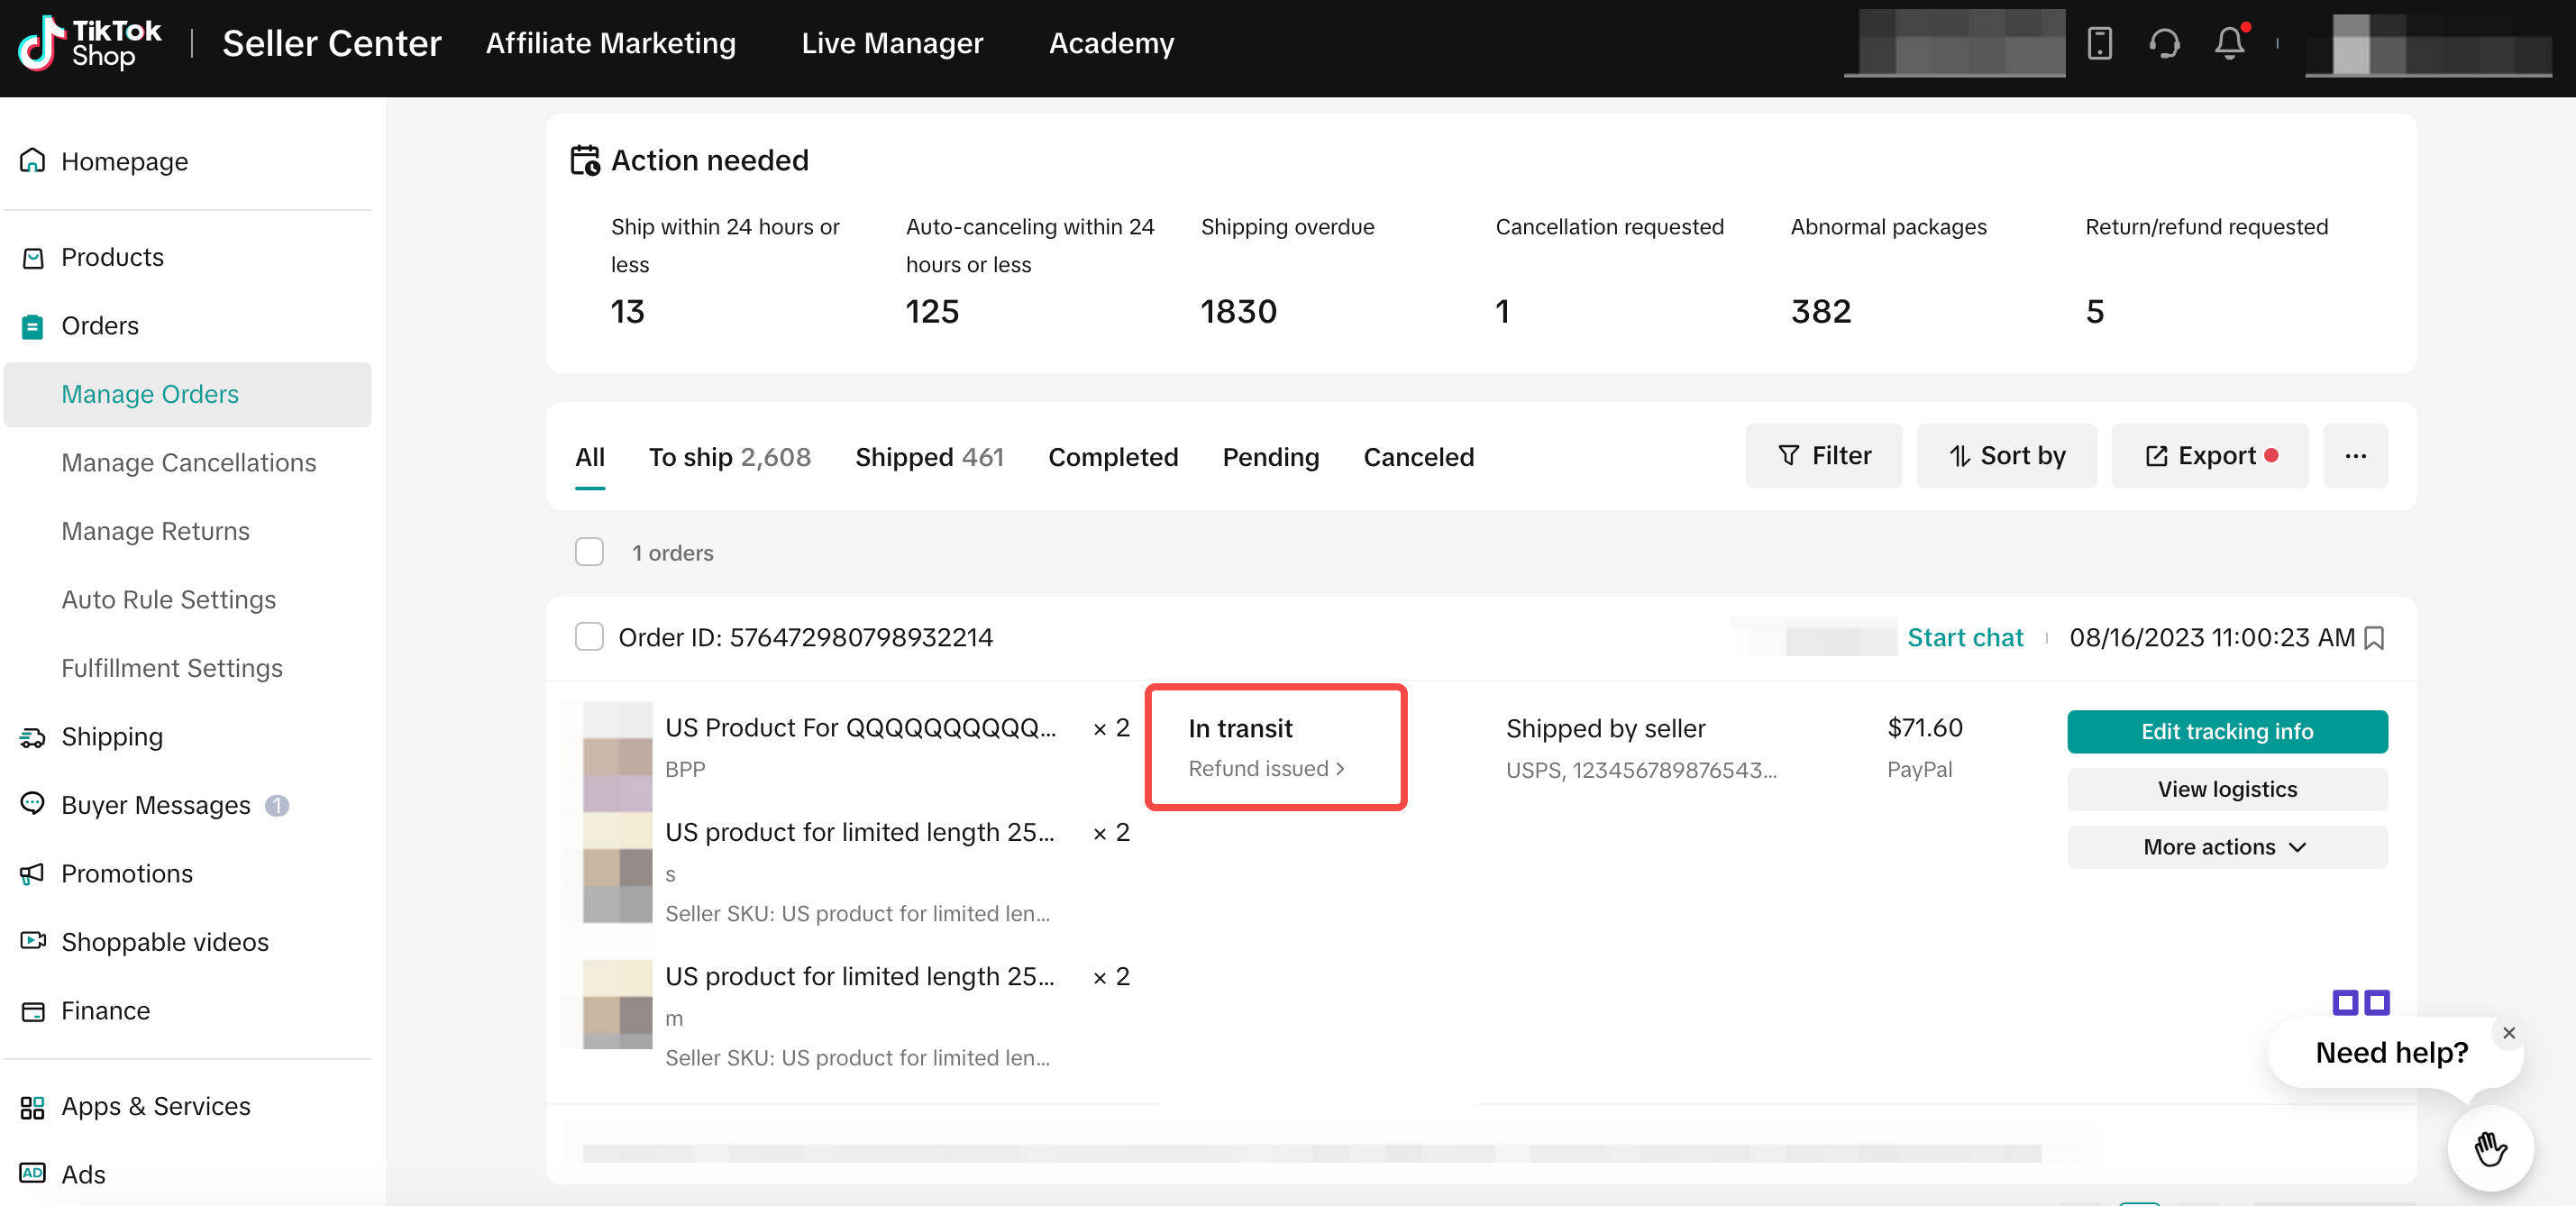Viewport: 2576px width, 1206px height.
Task: Click the three-dots more options button
Action: point(2355,456)
